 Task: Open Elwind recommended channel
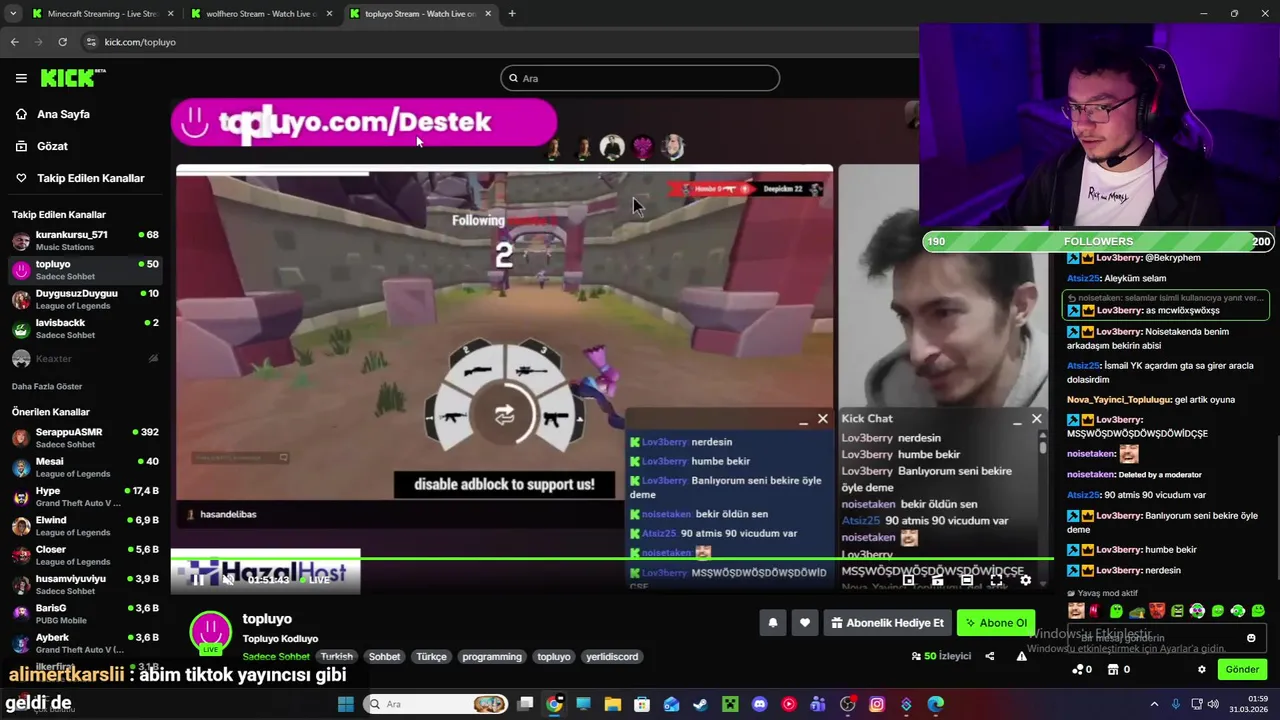pyautogui.click(x=85, y=525)
